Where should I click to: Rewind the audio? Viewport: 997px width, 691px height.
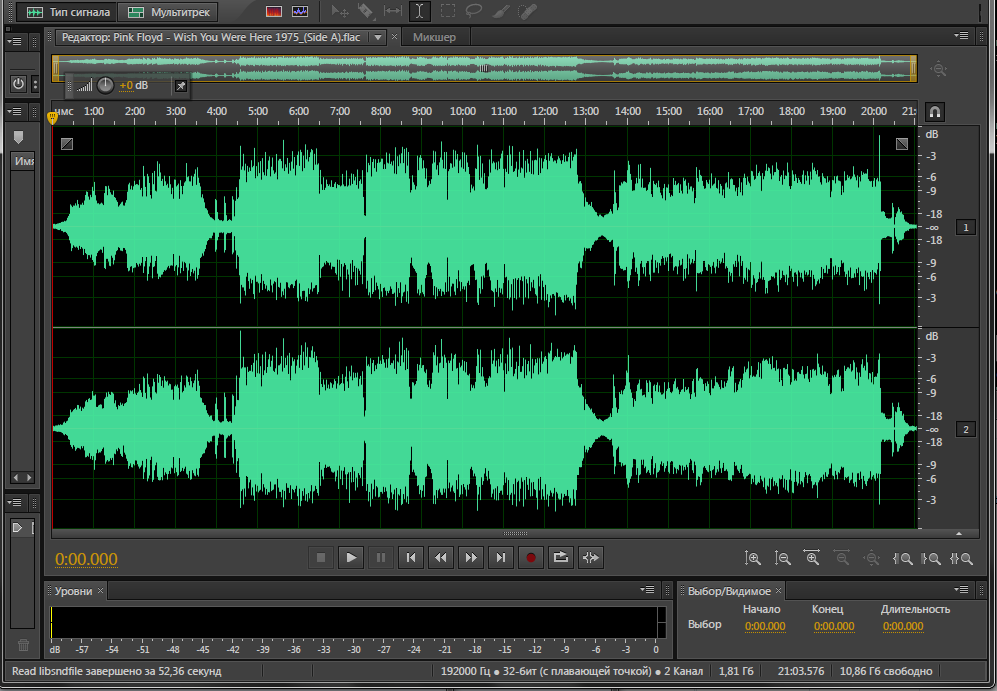pyautogui.click(x=441, y=558)
